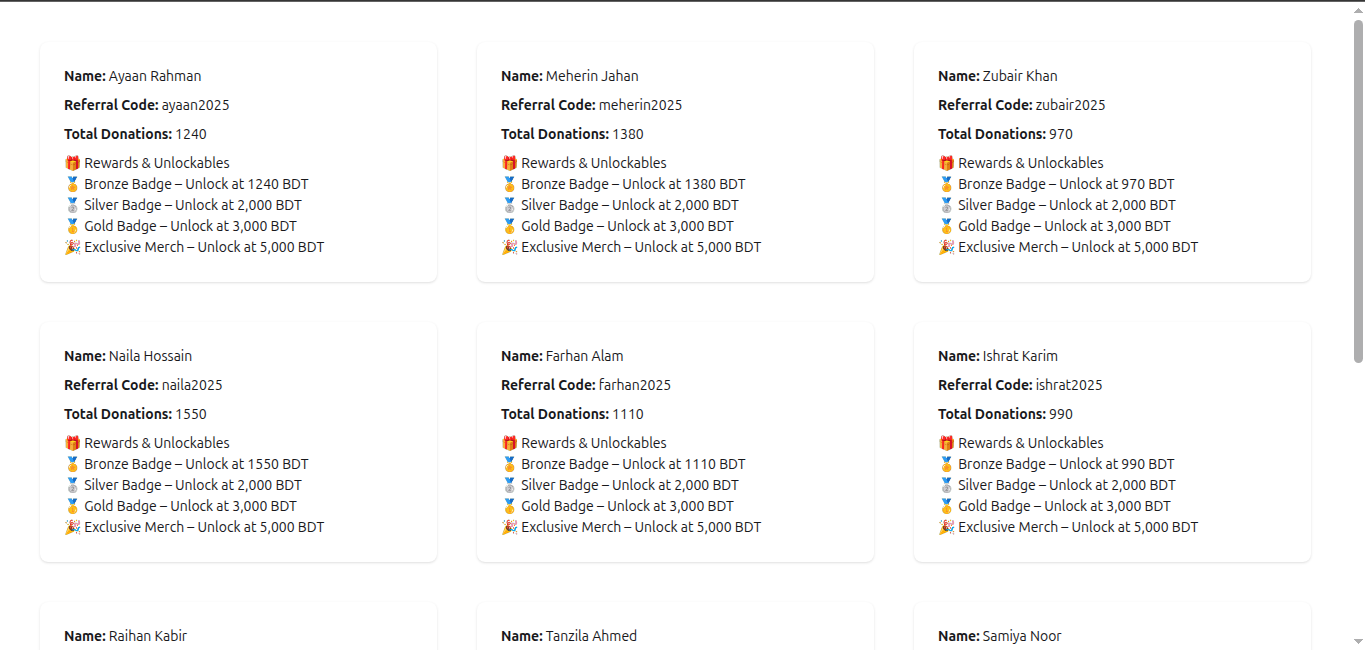Viewport: 1365px width, 650px height.
Task: Click "Bronze Badge – Unlock at 1240 BDT" text
Action: tap(197, 184)
